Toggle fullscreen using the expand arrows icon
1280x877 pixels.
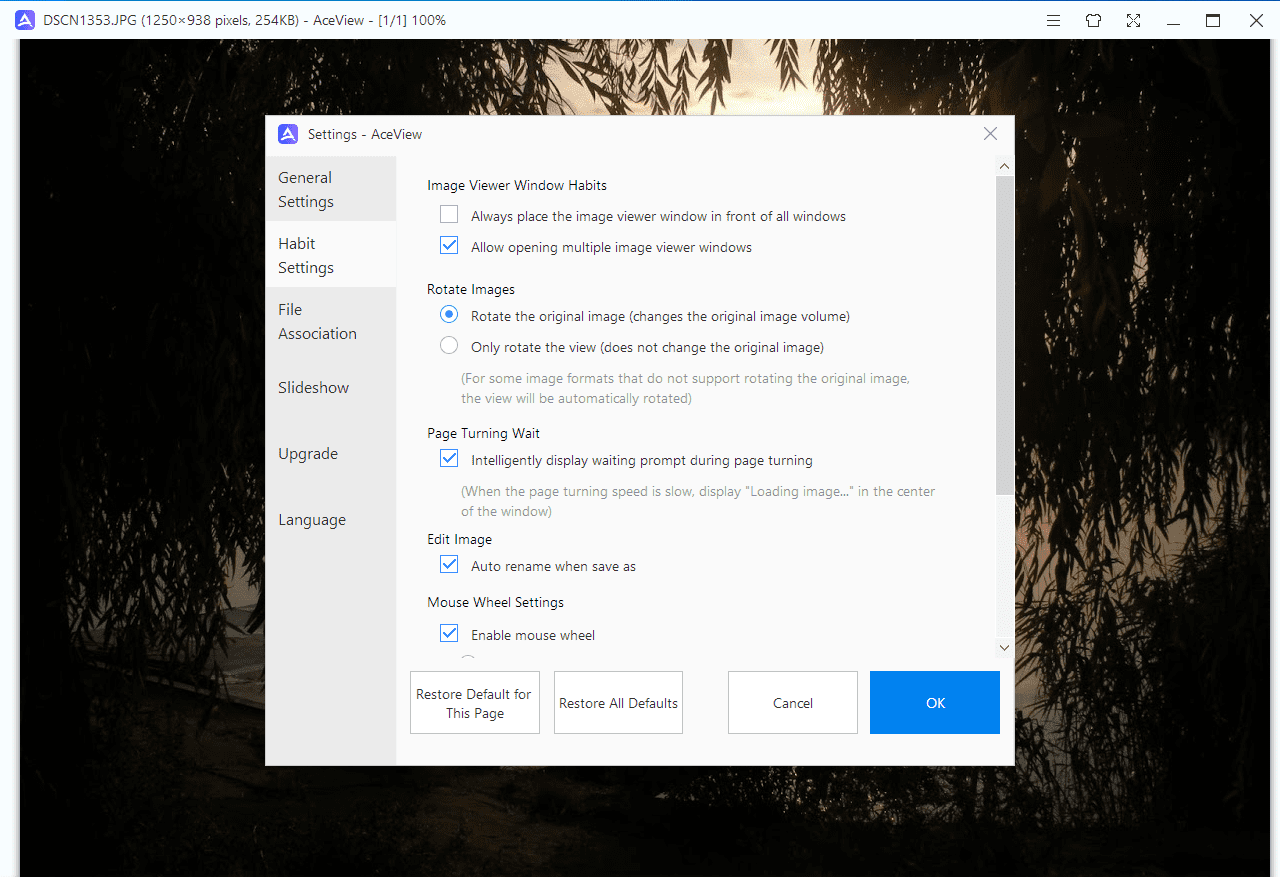click(1133, 20)
